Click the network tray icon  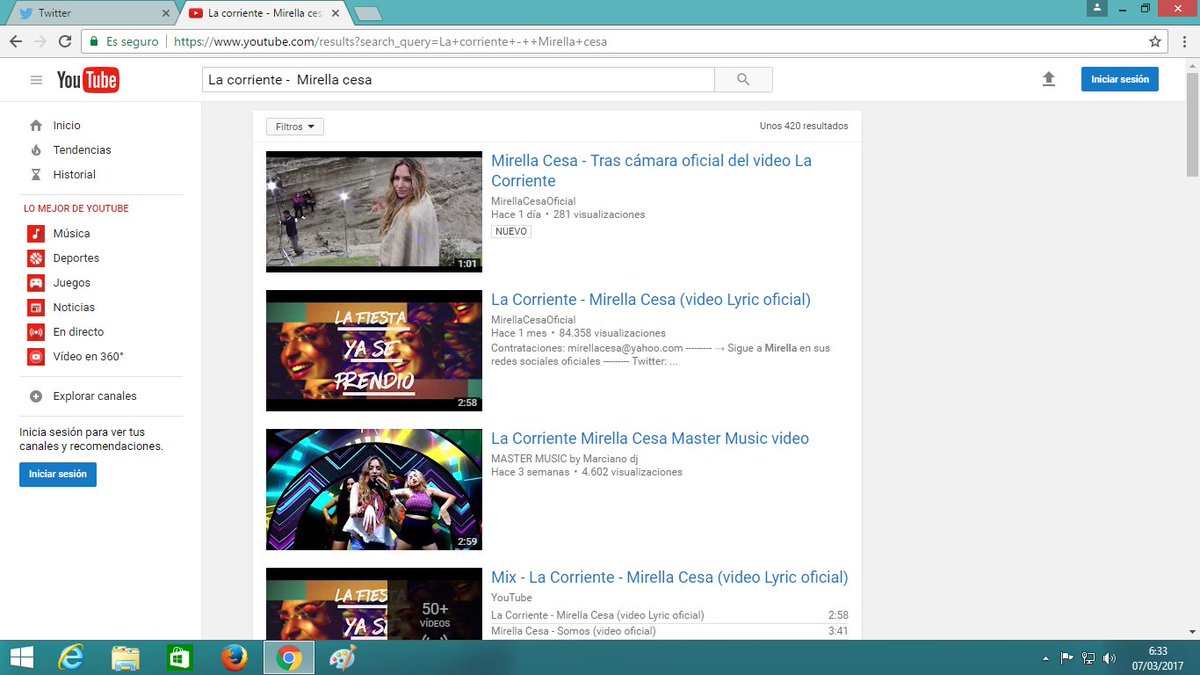point(1088,658)
